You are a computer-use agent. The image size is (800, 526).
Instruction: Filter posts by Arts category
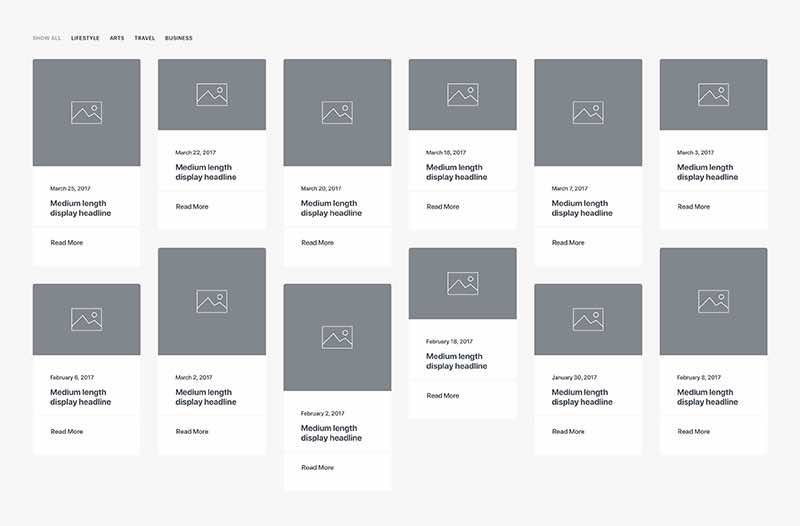pos(117,38)
